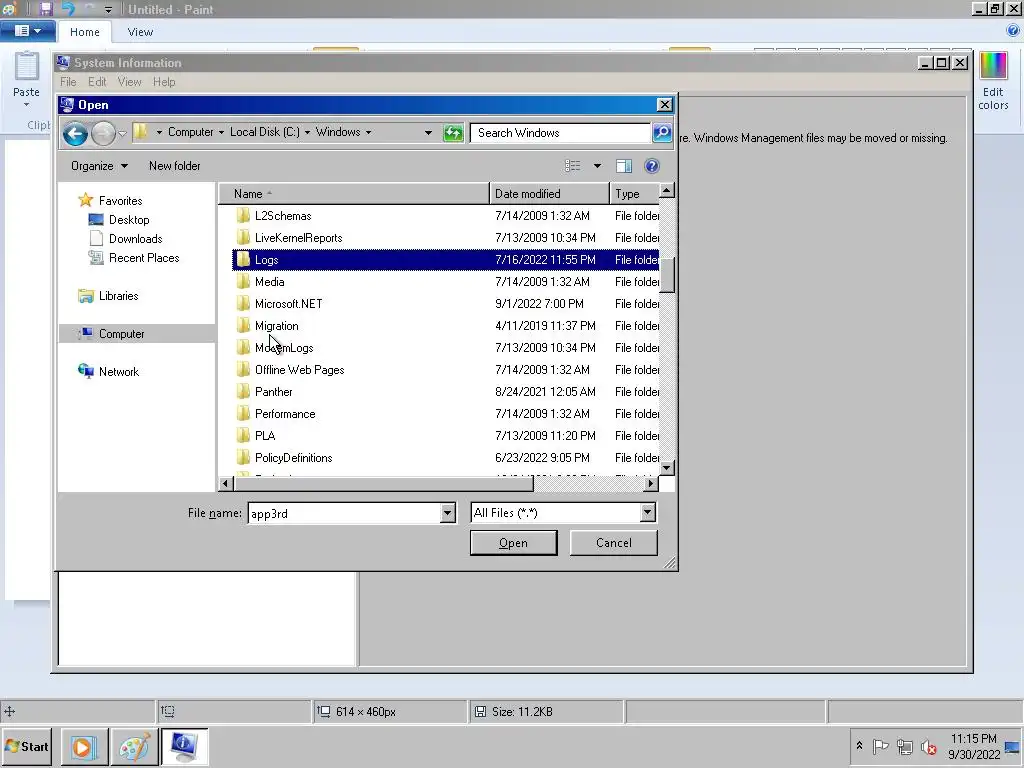Sort by Date modified column header

click(549, 193)
